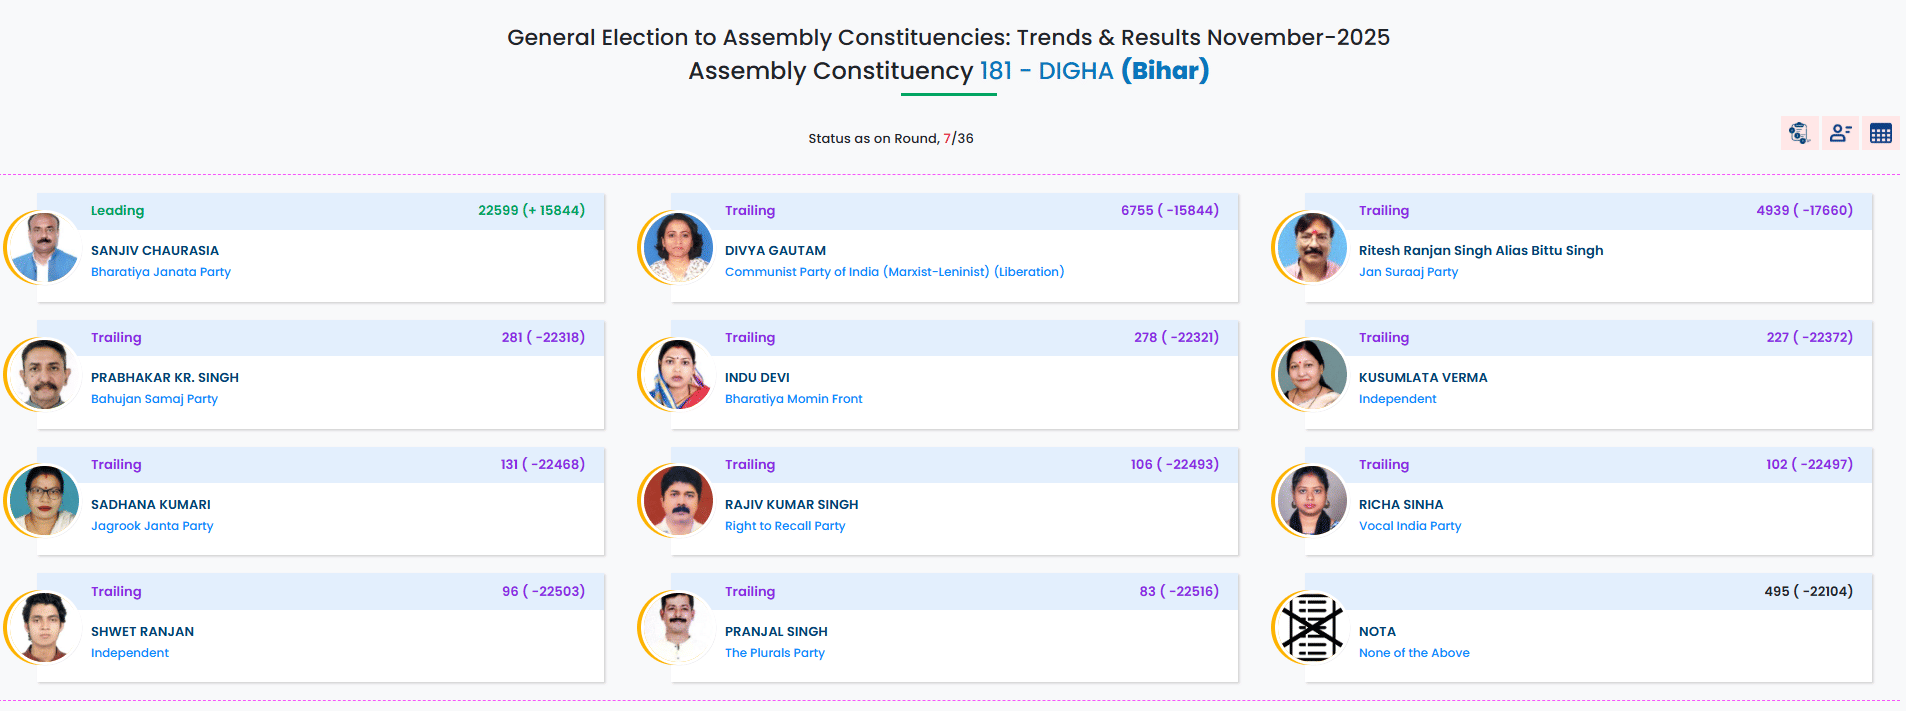Click the 181 - DIGHA constituency heading
1906x711 pixels.
pos(1046,71)
